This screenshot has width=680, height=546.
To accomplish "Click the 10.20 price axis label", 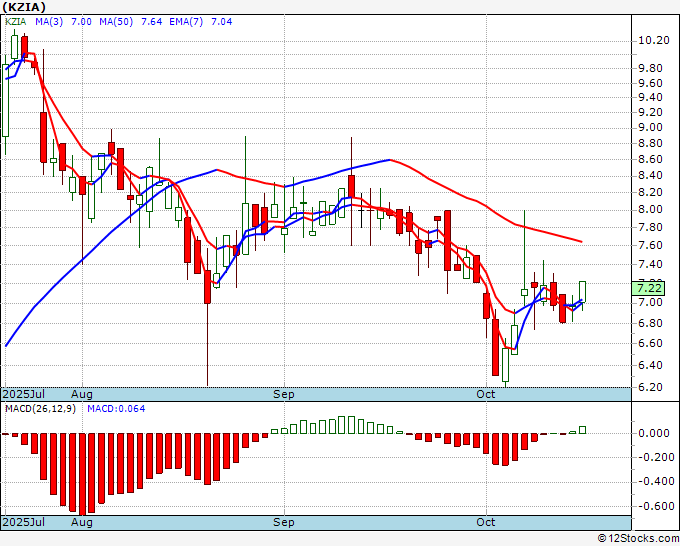I will point(654,40).
